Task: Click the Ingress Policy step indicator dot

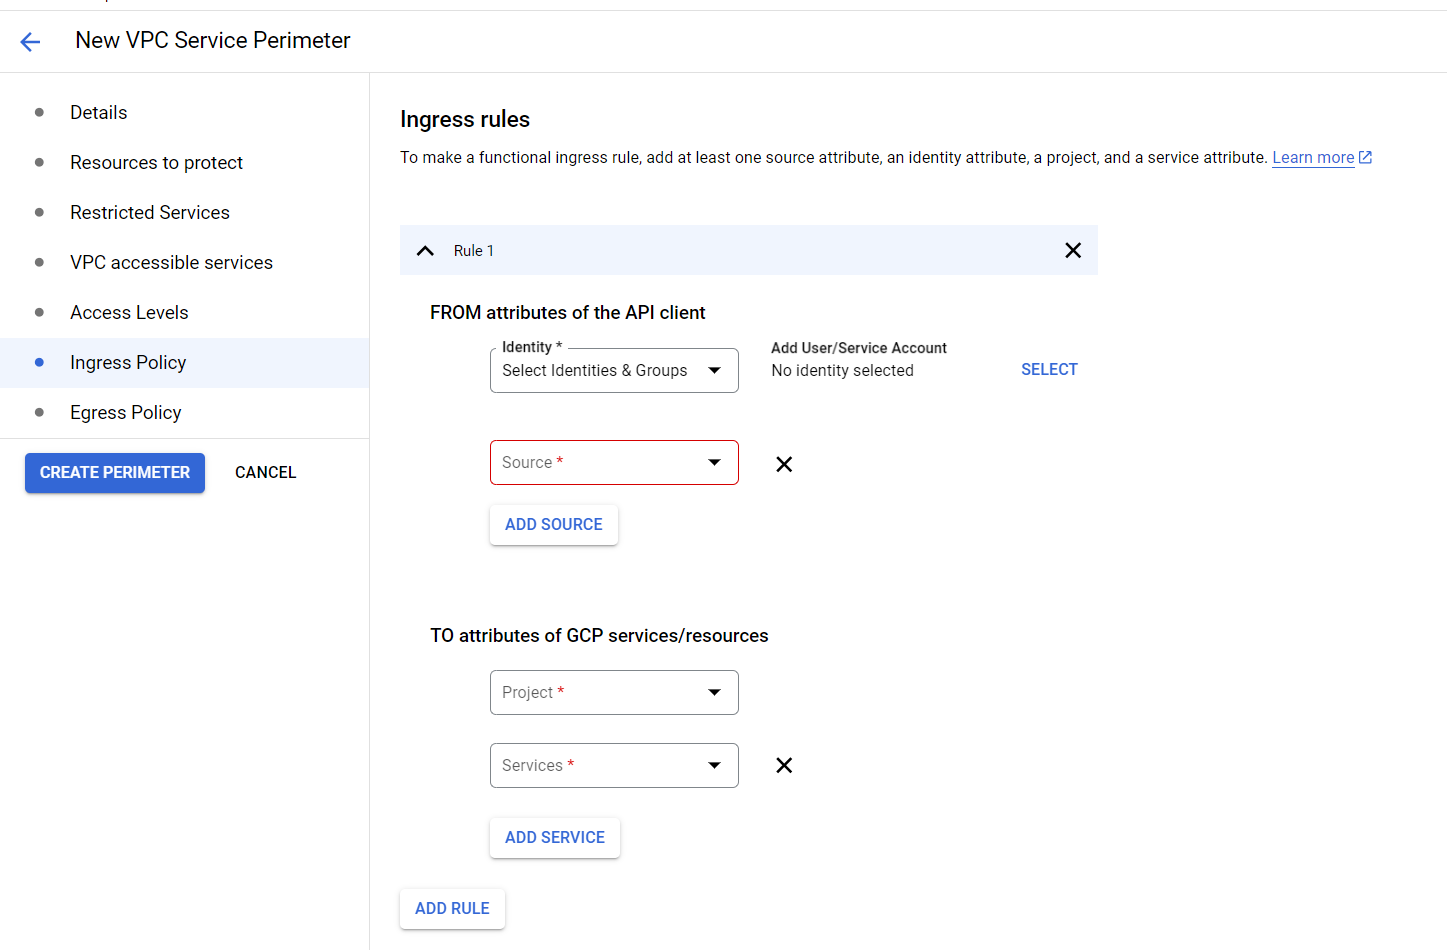Action: coord(40,362)
